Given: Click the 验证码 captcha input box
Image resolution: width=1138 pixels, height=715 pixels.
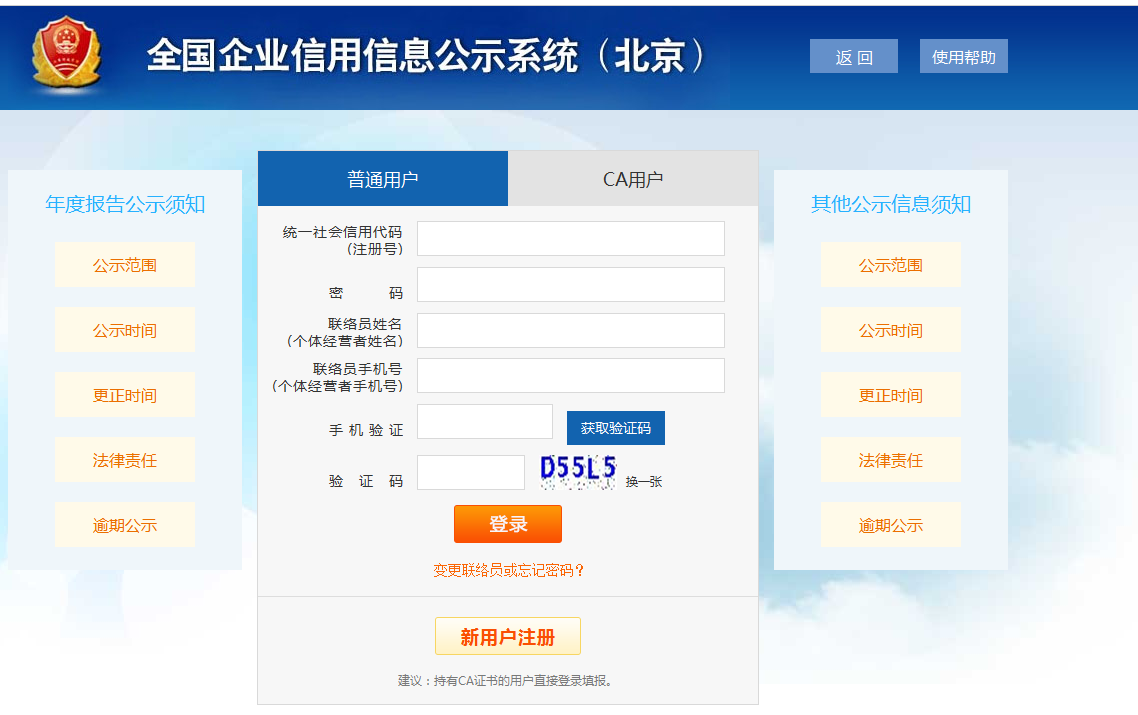Looking at the screenshot, I should (470, 470).
